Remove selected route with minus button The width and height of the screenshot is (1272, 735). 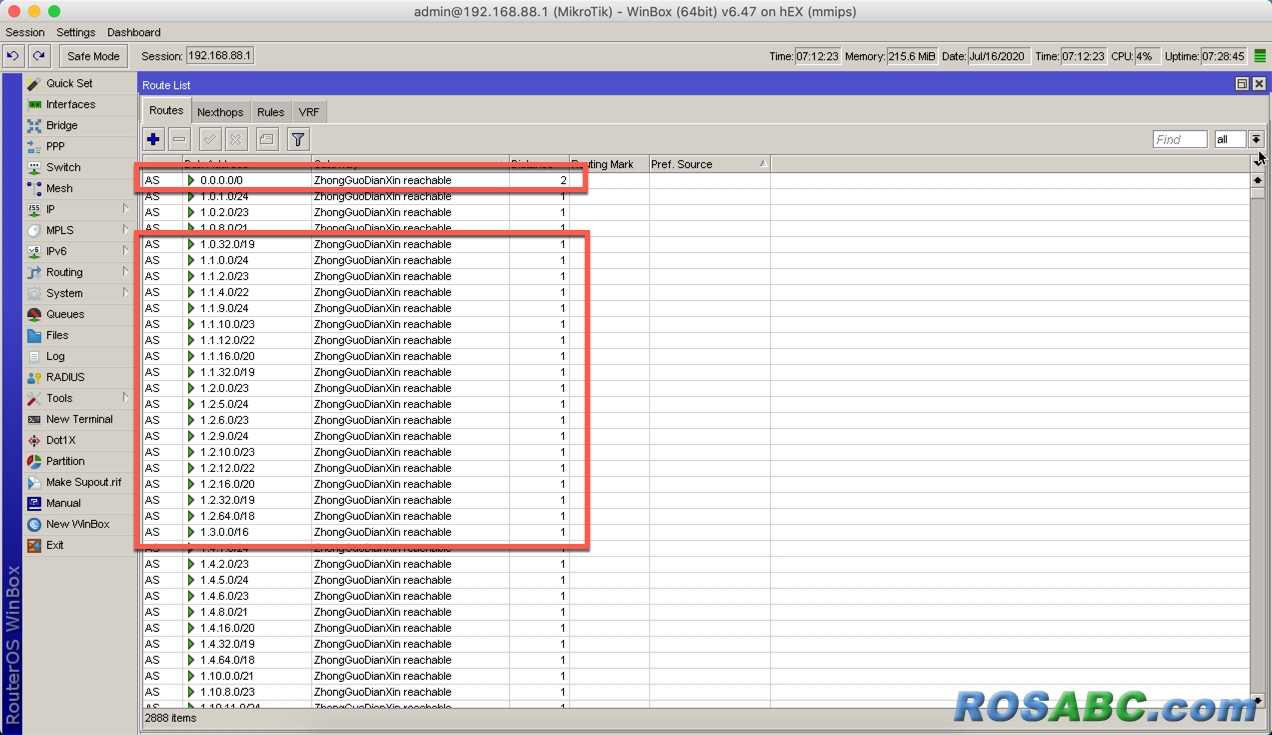179,139
